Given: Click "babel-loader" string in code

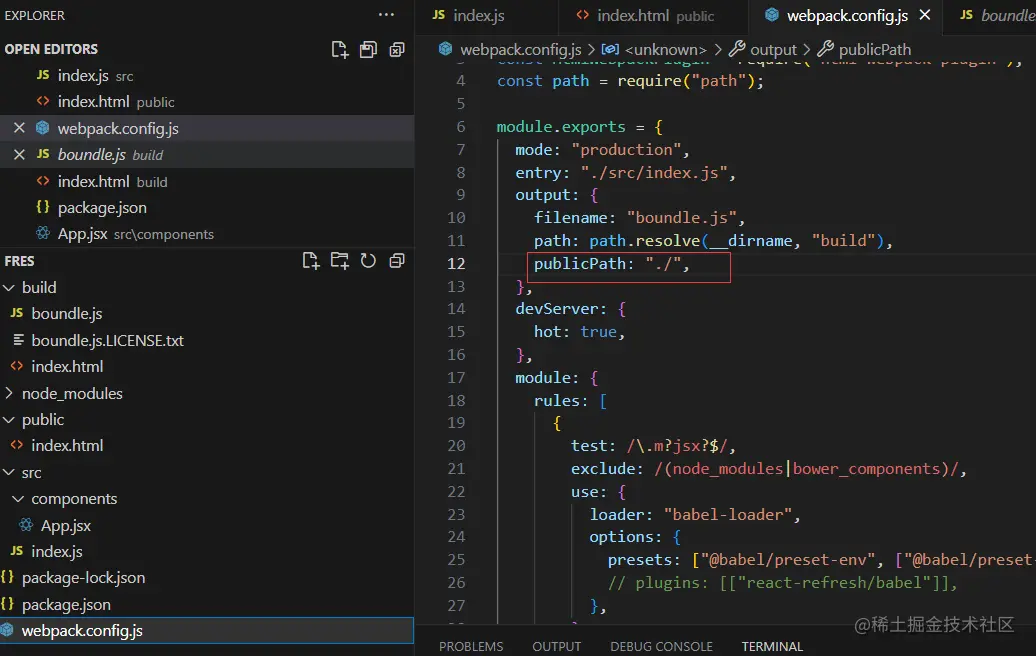Looking at the screenshot, I should [727, 515].
